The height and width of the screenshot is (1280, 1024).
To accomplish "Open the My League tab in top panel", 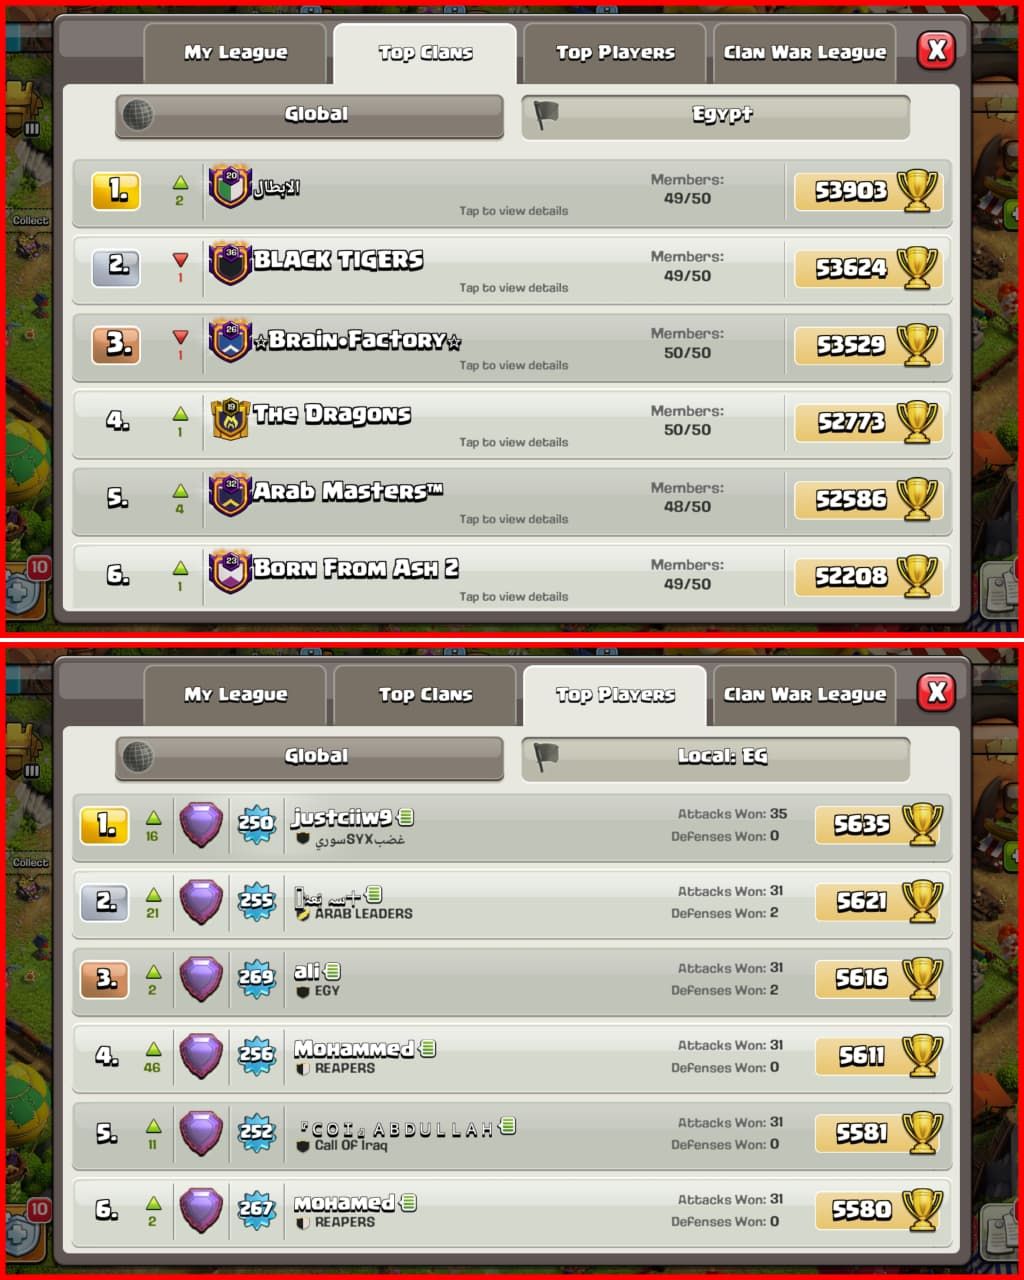I will click(x=235, y=53).
